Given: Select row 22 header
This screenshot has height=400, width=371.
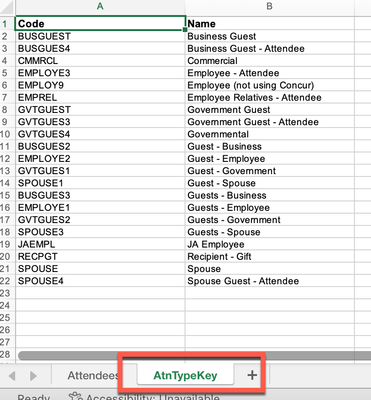Looking at the screenshot, I should tap(7, 281).
